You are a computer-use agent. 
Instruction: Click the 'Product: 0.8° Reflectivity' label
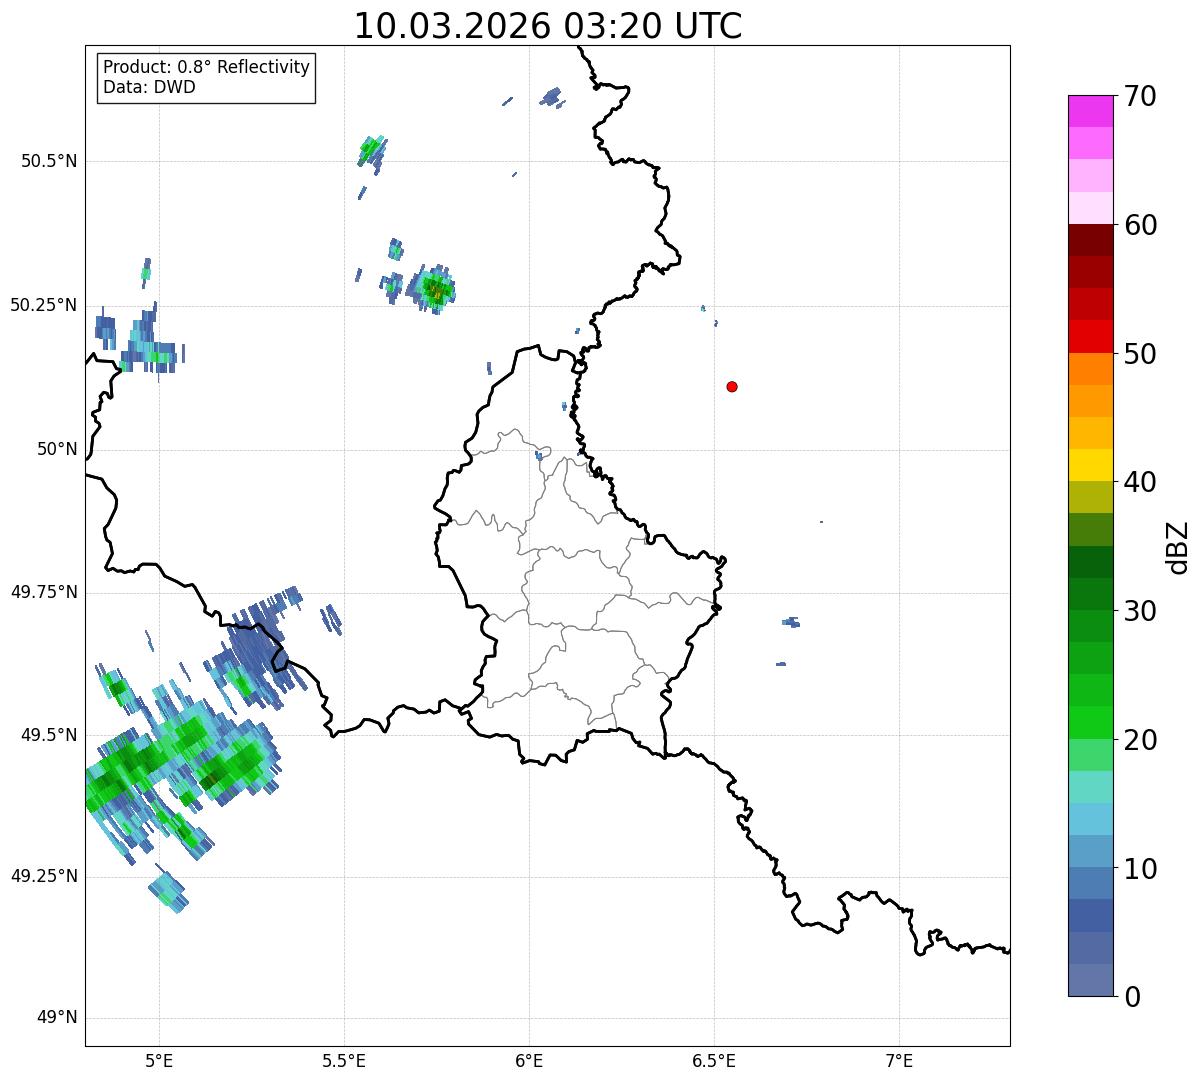207,67
